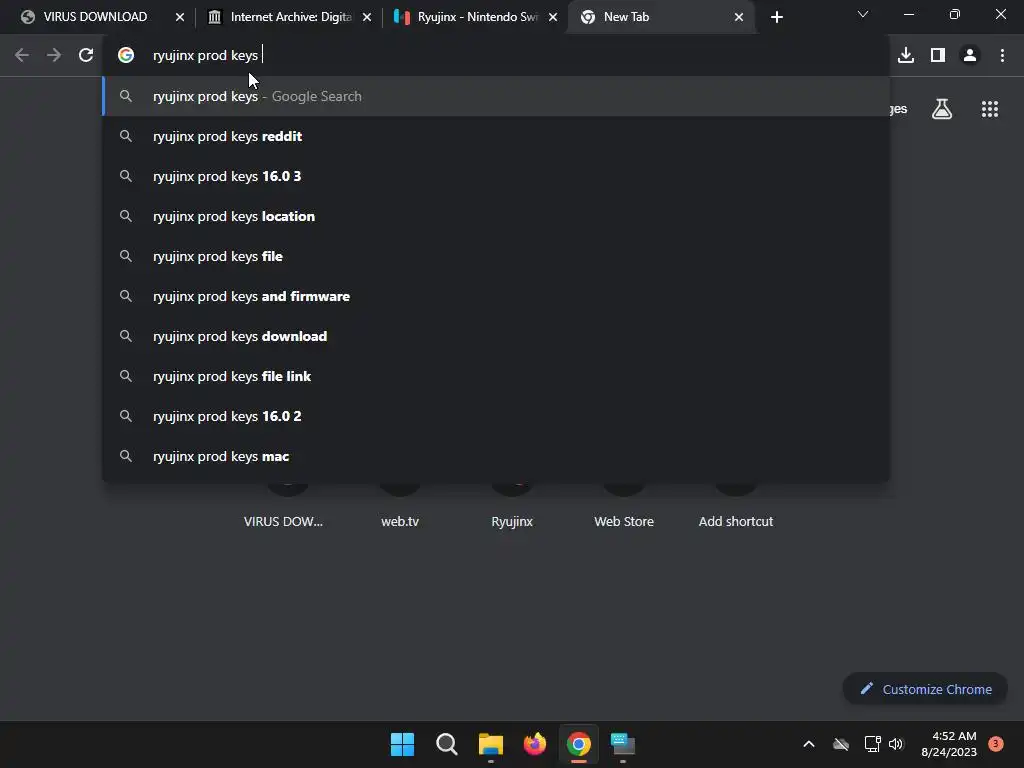Select 'ryujinx prod keys and firmware' suggestion
This screenshot has height=768, width=1024.
click(496, 296)
